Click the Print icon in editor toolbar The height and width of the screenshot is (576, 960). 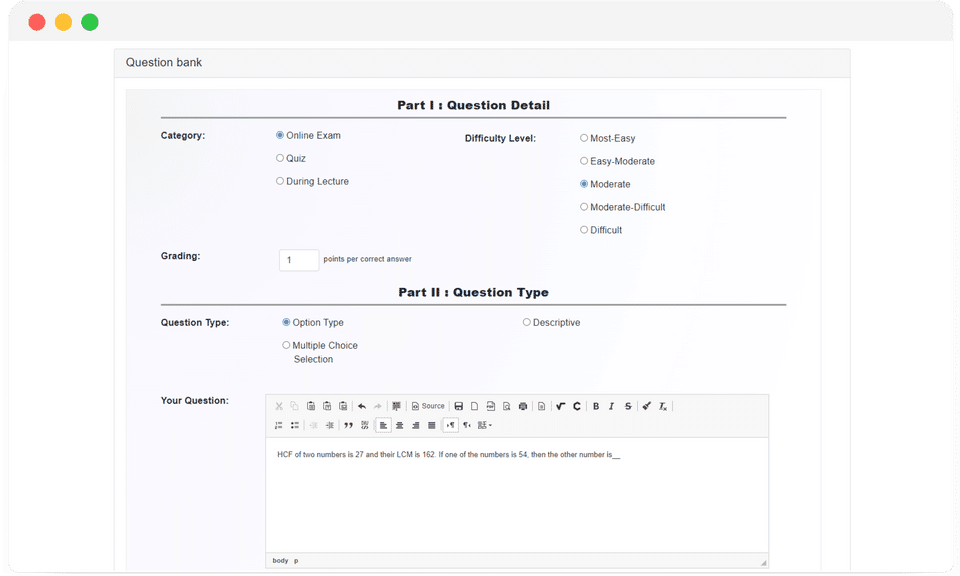click(x=523, y=406)
